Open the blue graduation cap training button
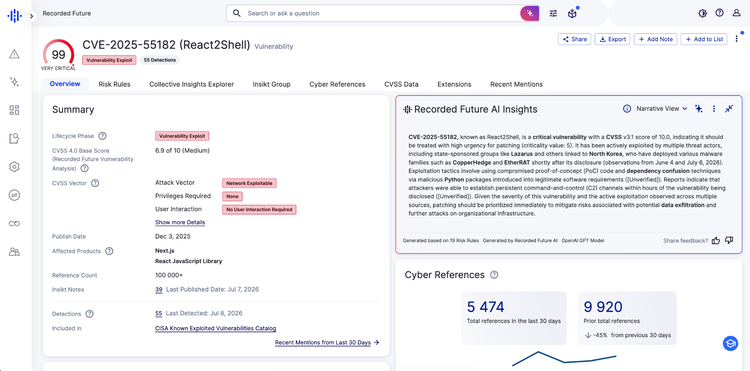Viewport: 750px width, 371px height. (730, 343)
